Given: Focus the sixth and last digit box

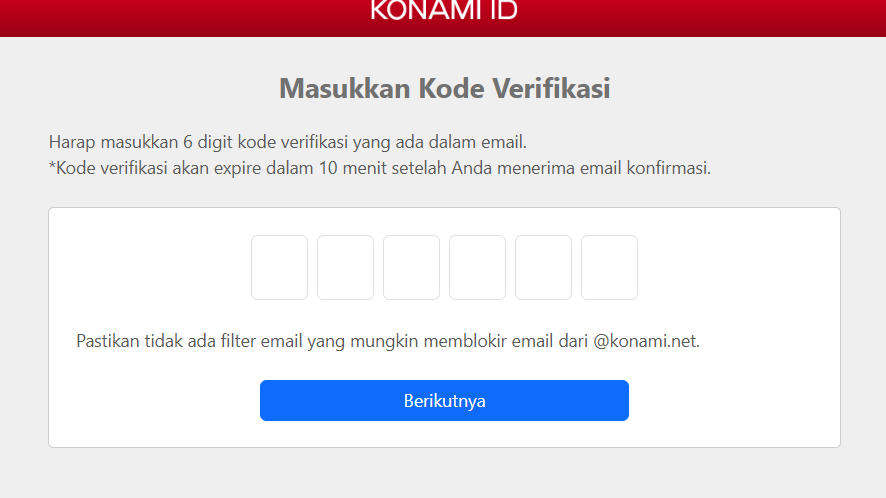Looking at the screenshot, I should [609, 267].
